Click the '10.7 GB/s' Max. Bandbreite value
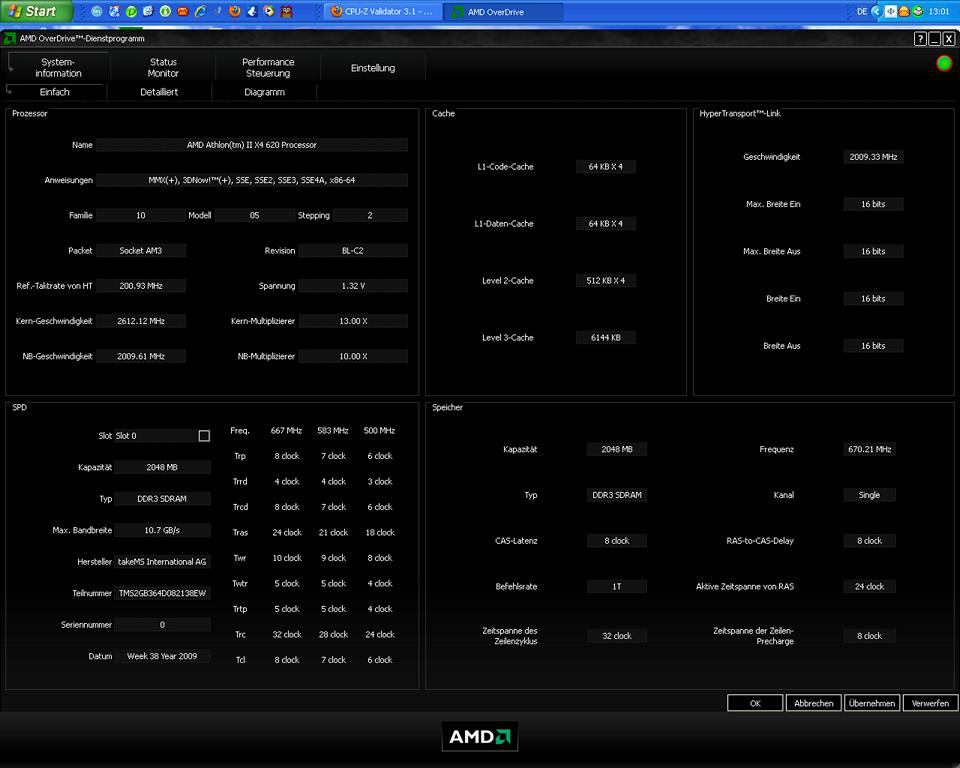The image size is (960, 768). [x=162, y=530]
